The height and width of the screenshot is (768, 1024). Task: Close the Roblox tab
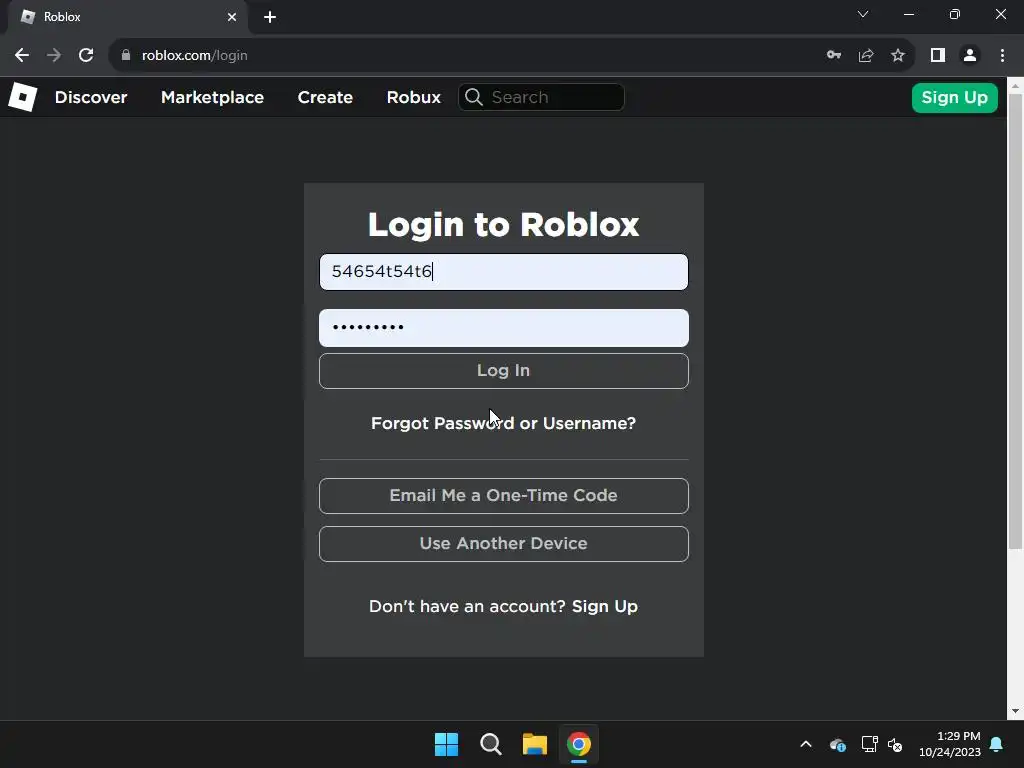coord(232,17)
